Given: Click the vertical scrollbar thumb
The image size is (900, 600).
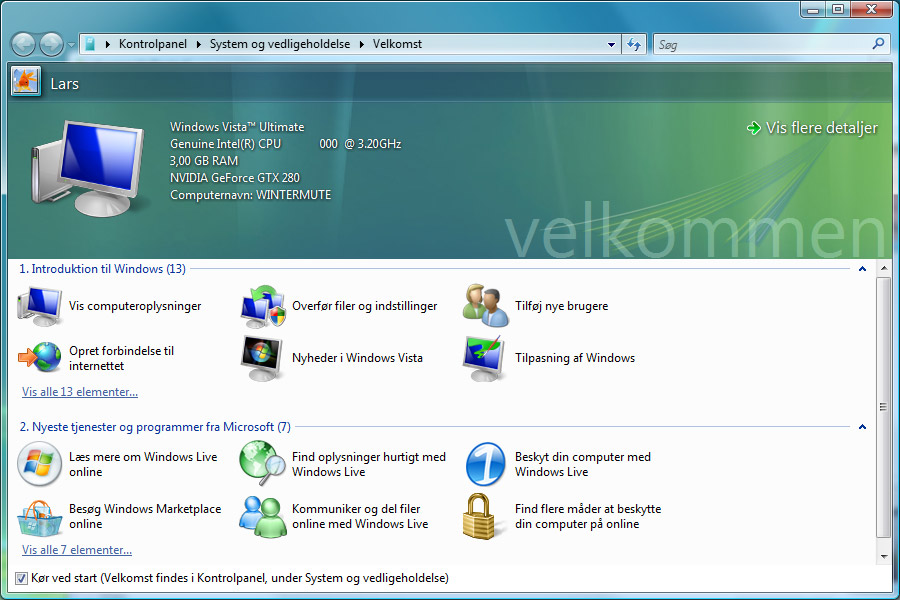Looking at the screenshot, I should click(883, 407).
